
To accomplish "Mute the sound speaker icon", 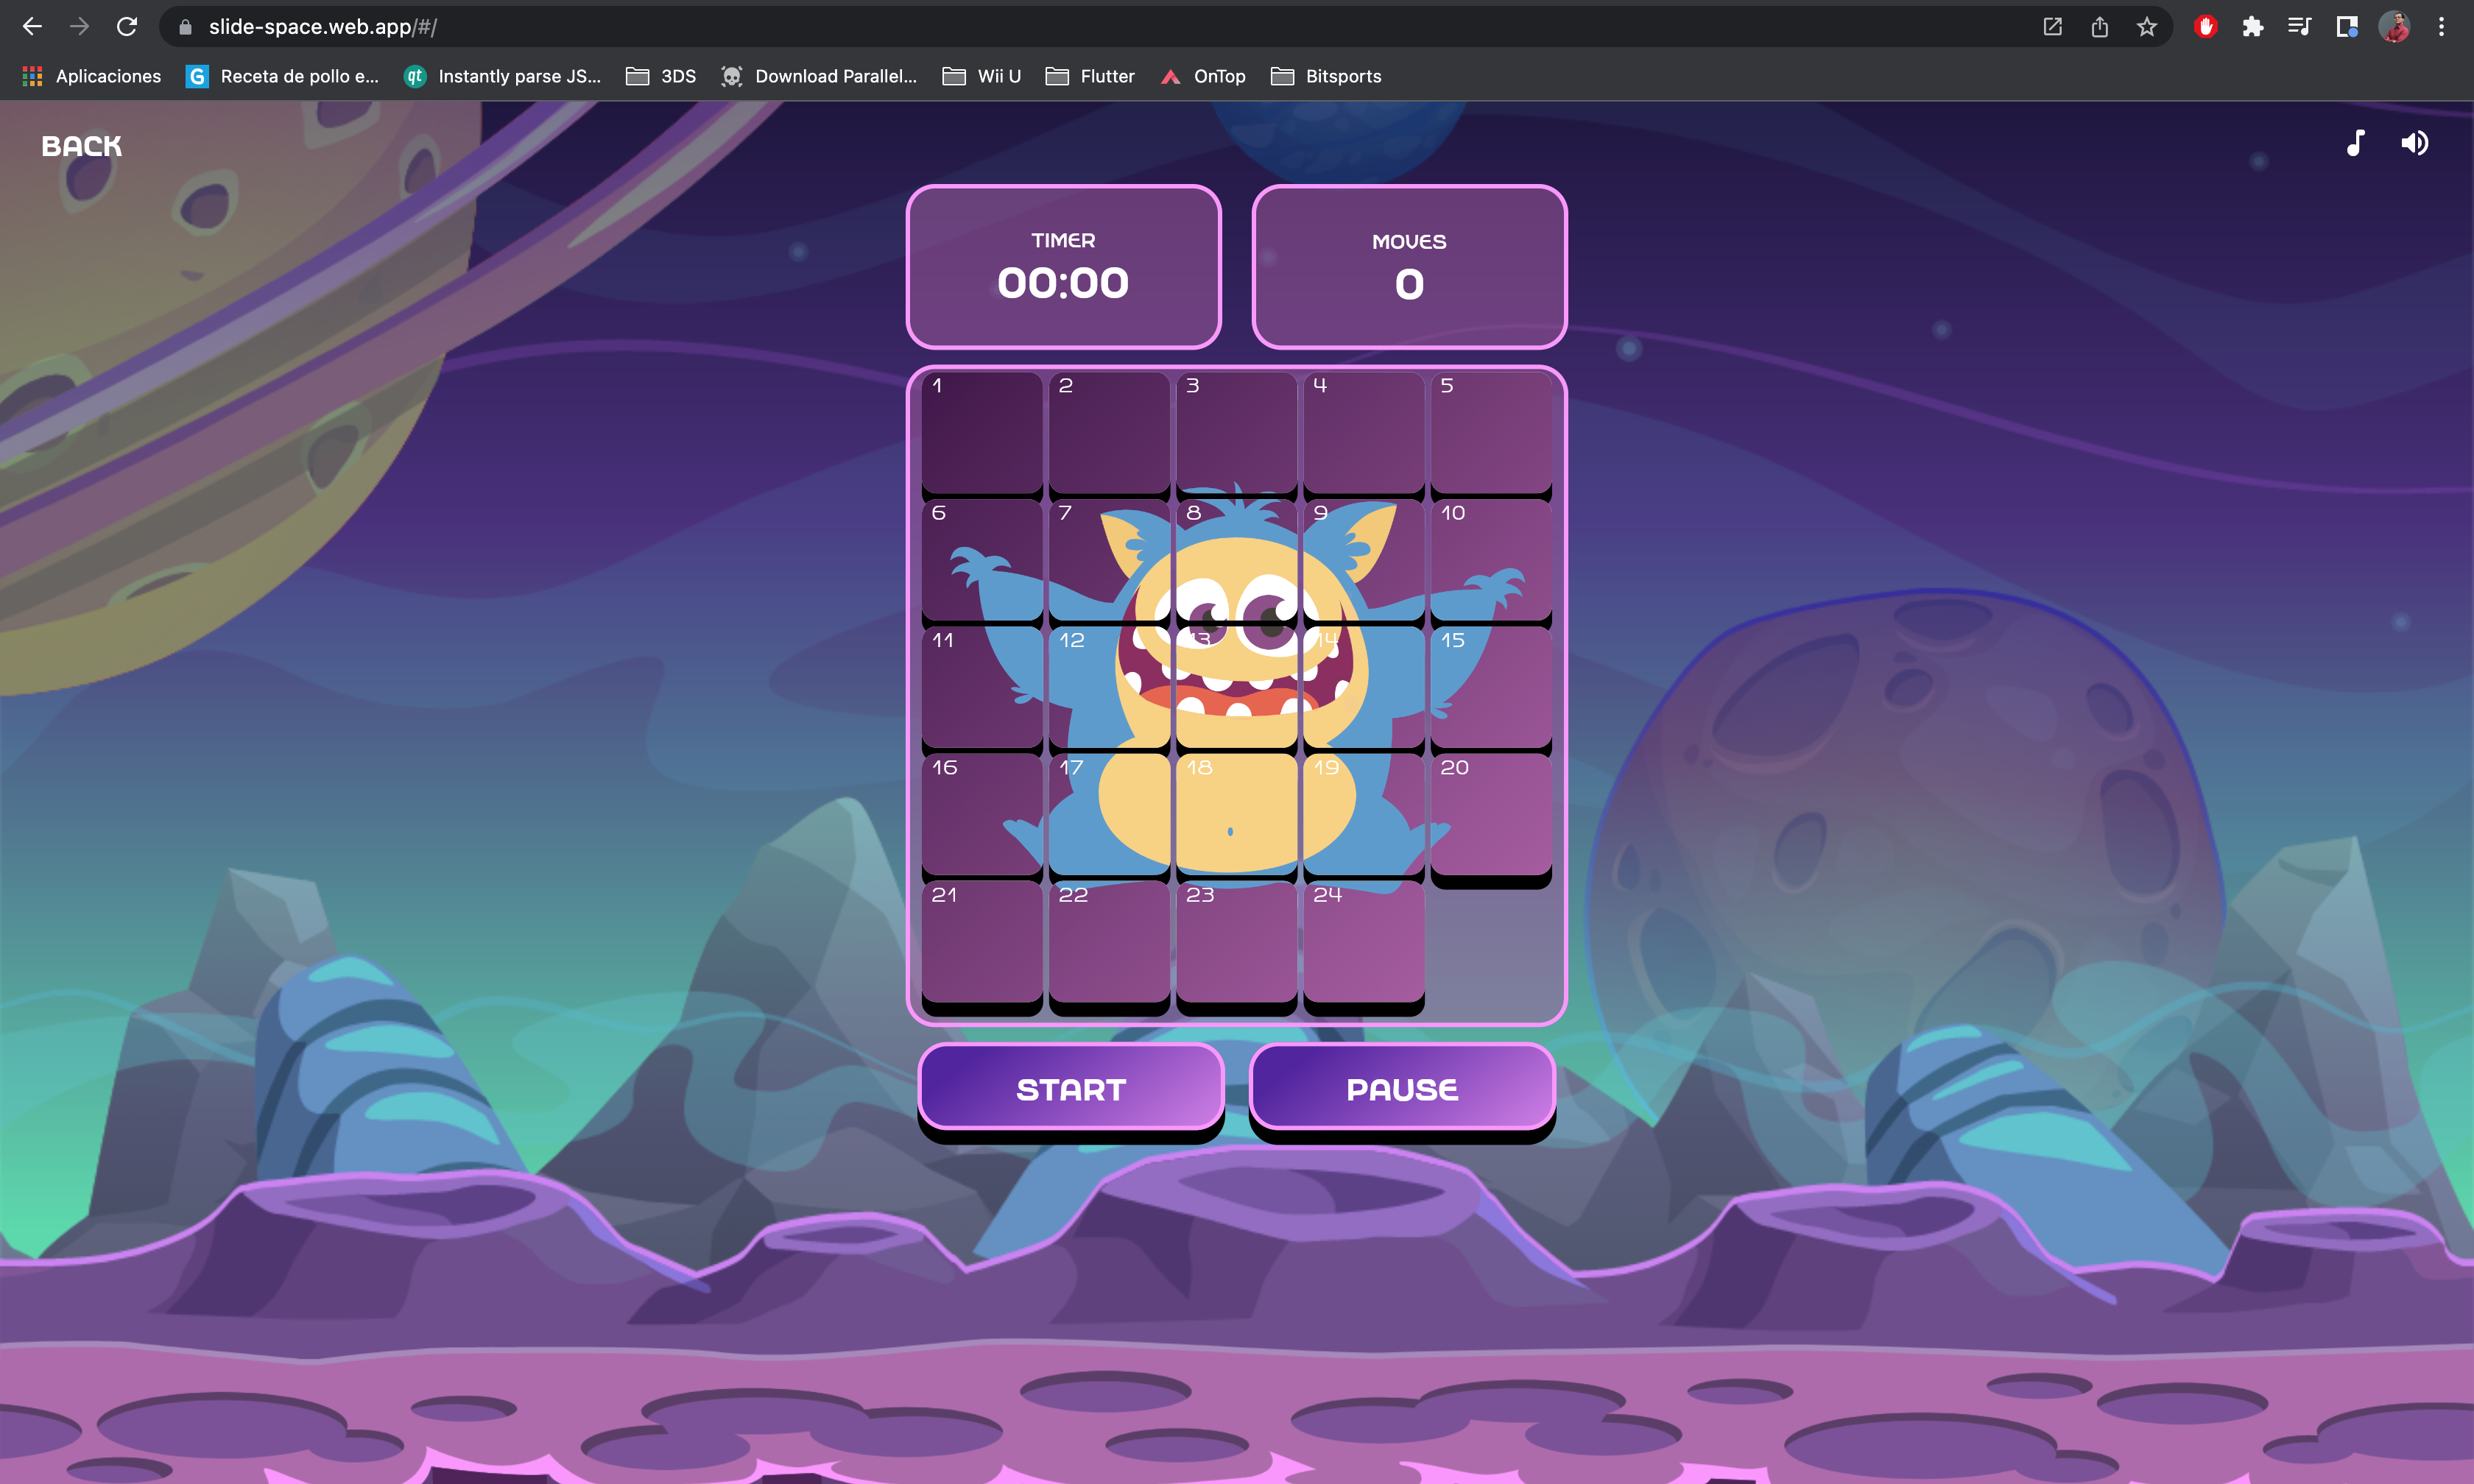I will (2414, 143).
